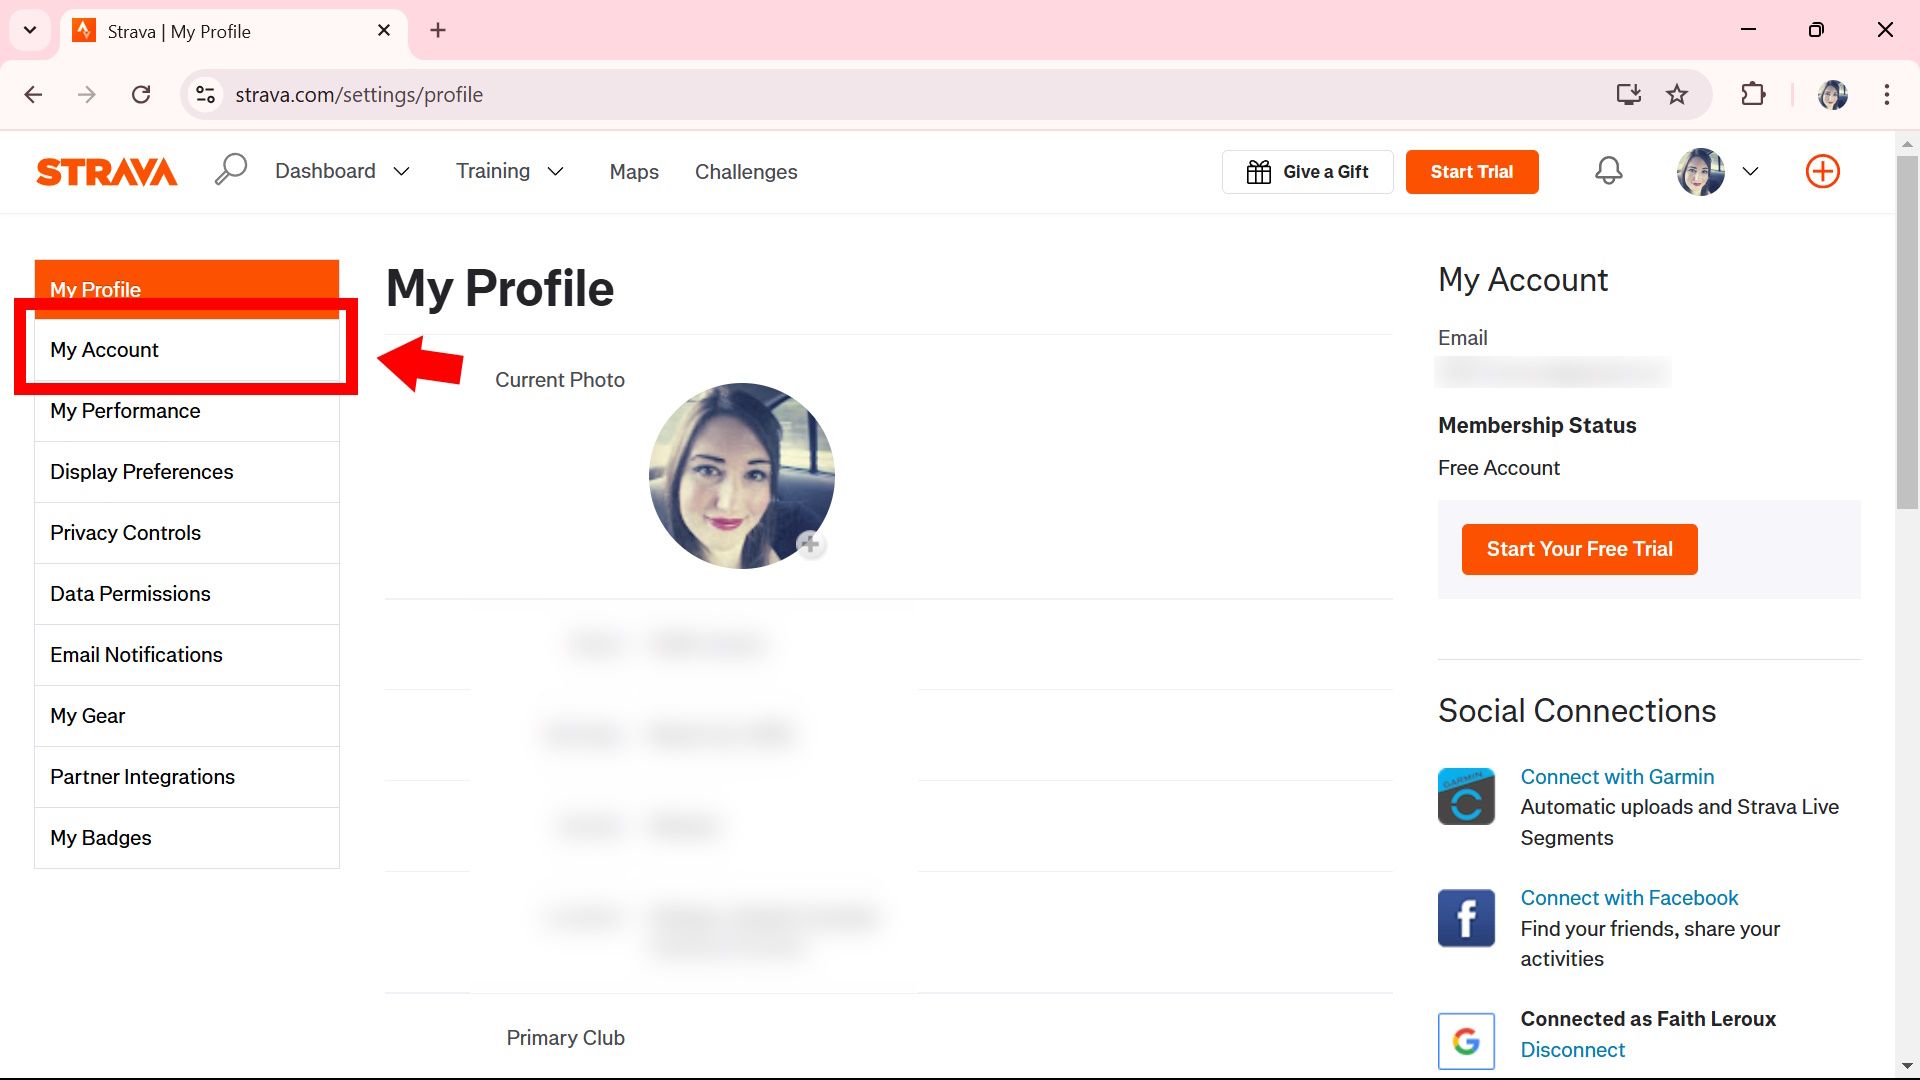
Task: Navigate to Display Preferences section
Action: pos(141,471)
